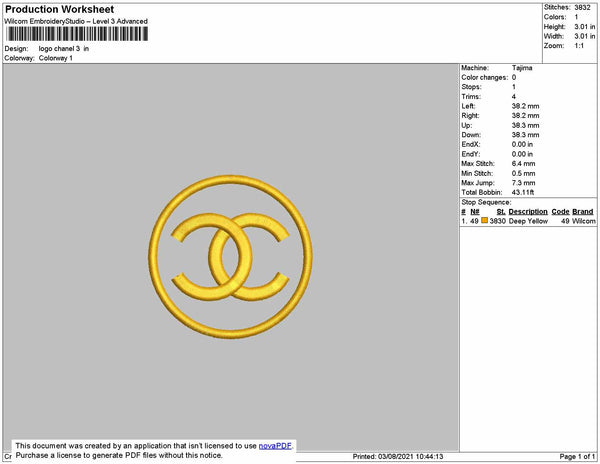Click the 'Stop Sequence:' heading
This screenshot has height=464, width=600.
click(x=486, y=202)
